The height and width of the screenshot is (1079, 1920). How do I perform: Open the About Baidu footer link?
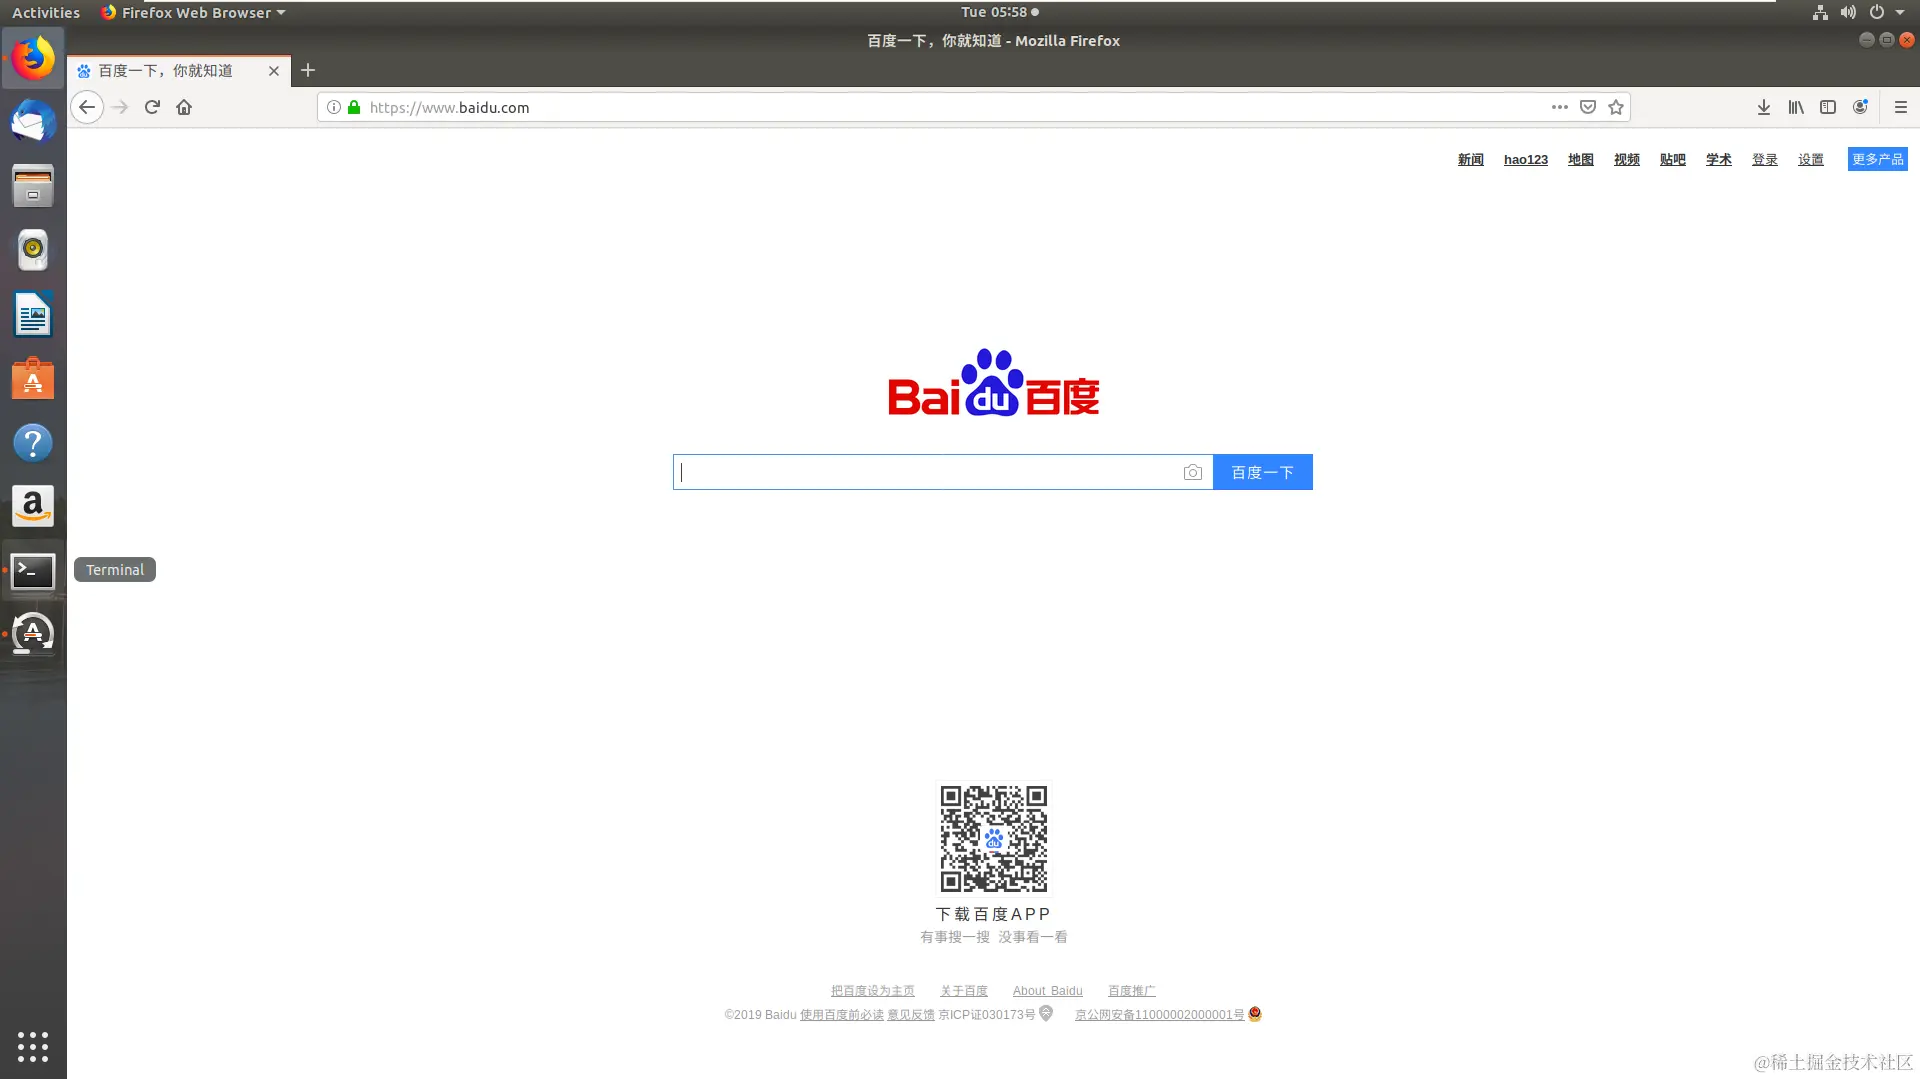(1048, 991)
